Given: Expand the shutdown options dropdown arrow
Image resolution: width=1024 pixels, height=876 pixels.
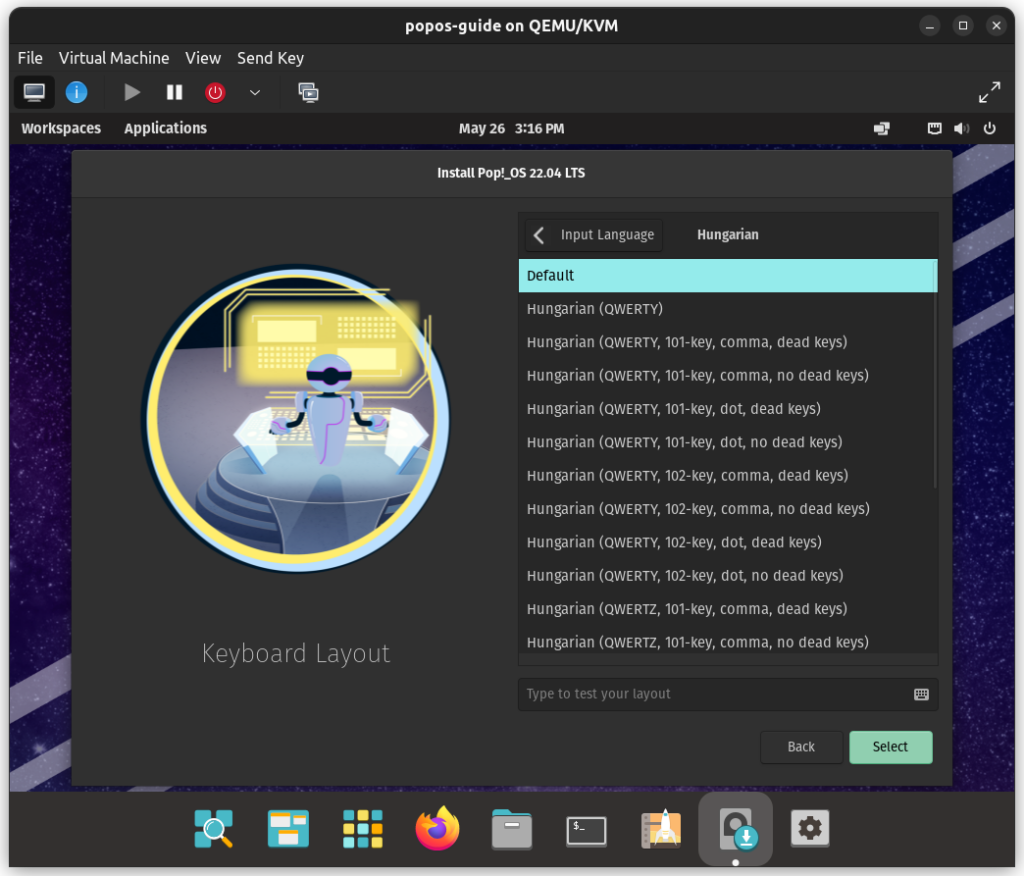Looking at the screenshot, I should point(255,92).
